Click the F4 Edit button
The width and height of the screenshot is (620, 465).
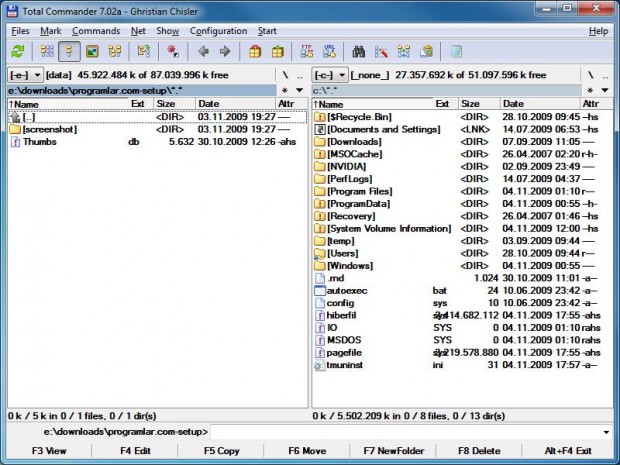pos(135,451)
